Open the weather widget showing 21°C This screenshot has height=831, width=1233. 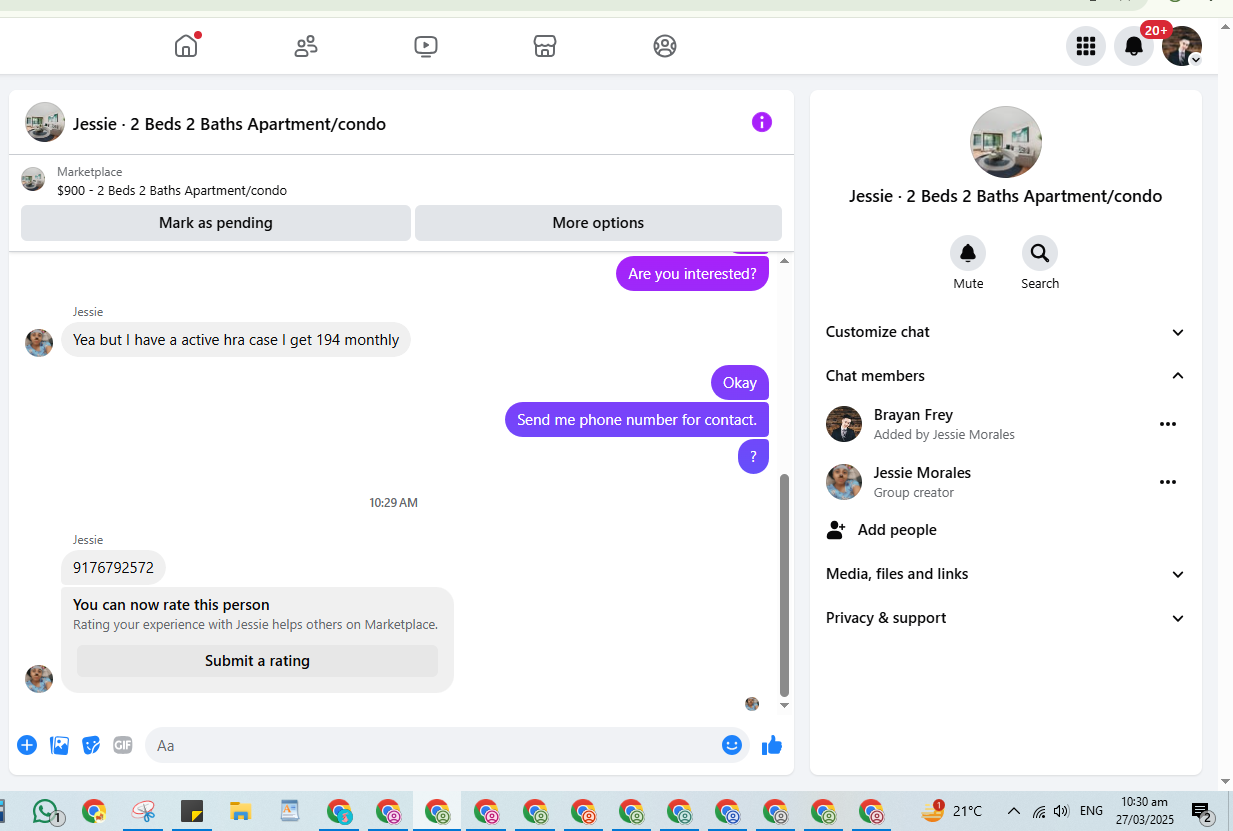tap(951, 811)
